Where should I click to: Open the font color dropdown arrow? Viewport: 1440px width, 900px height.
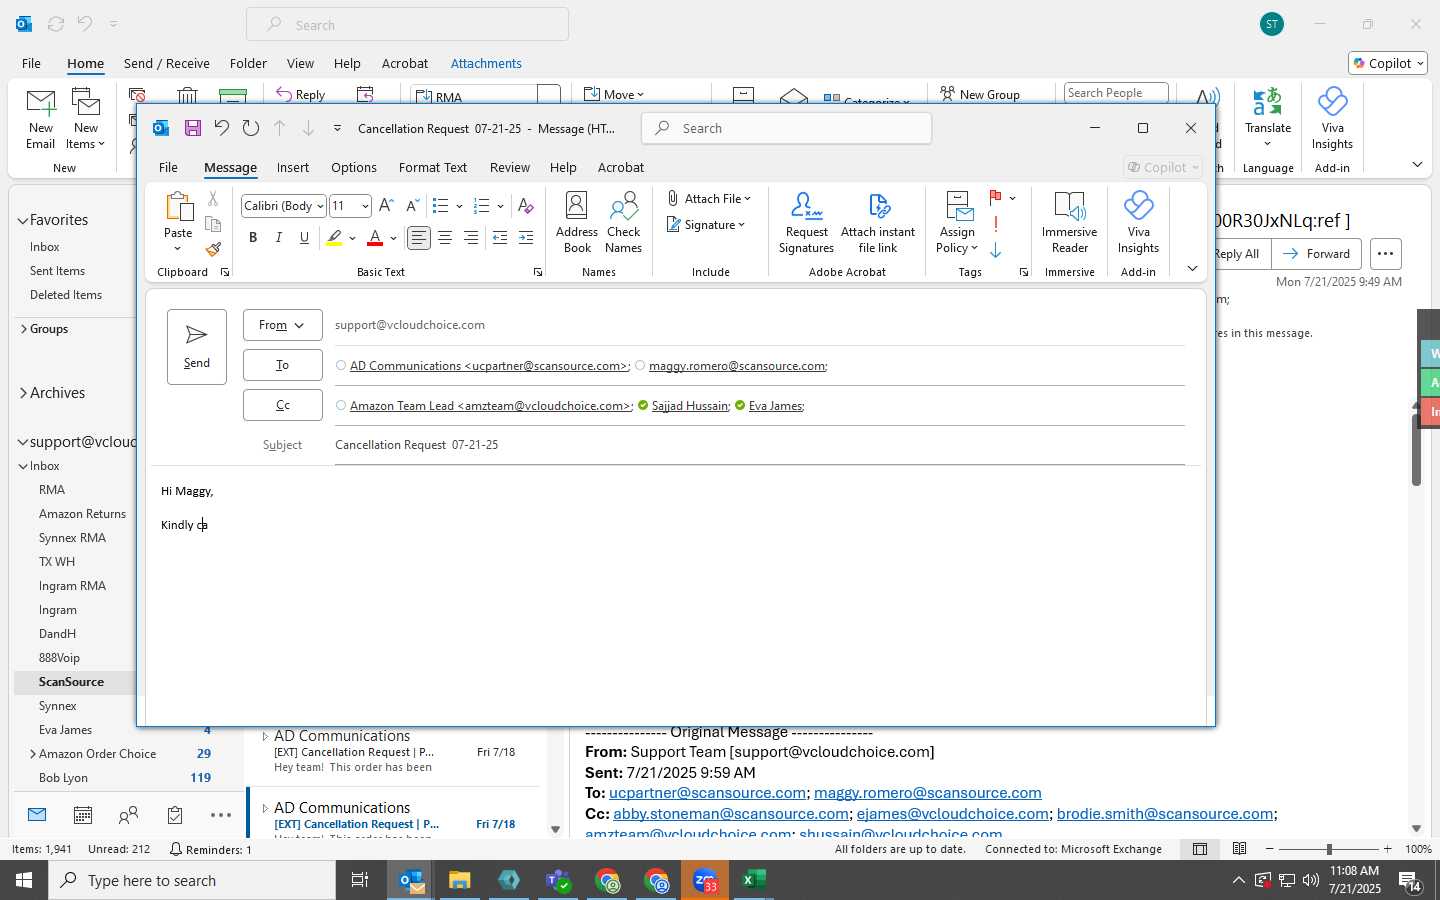coord(393,238)
